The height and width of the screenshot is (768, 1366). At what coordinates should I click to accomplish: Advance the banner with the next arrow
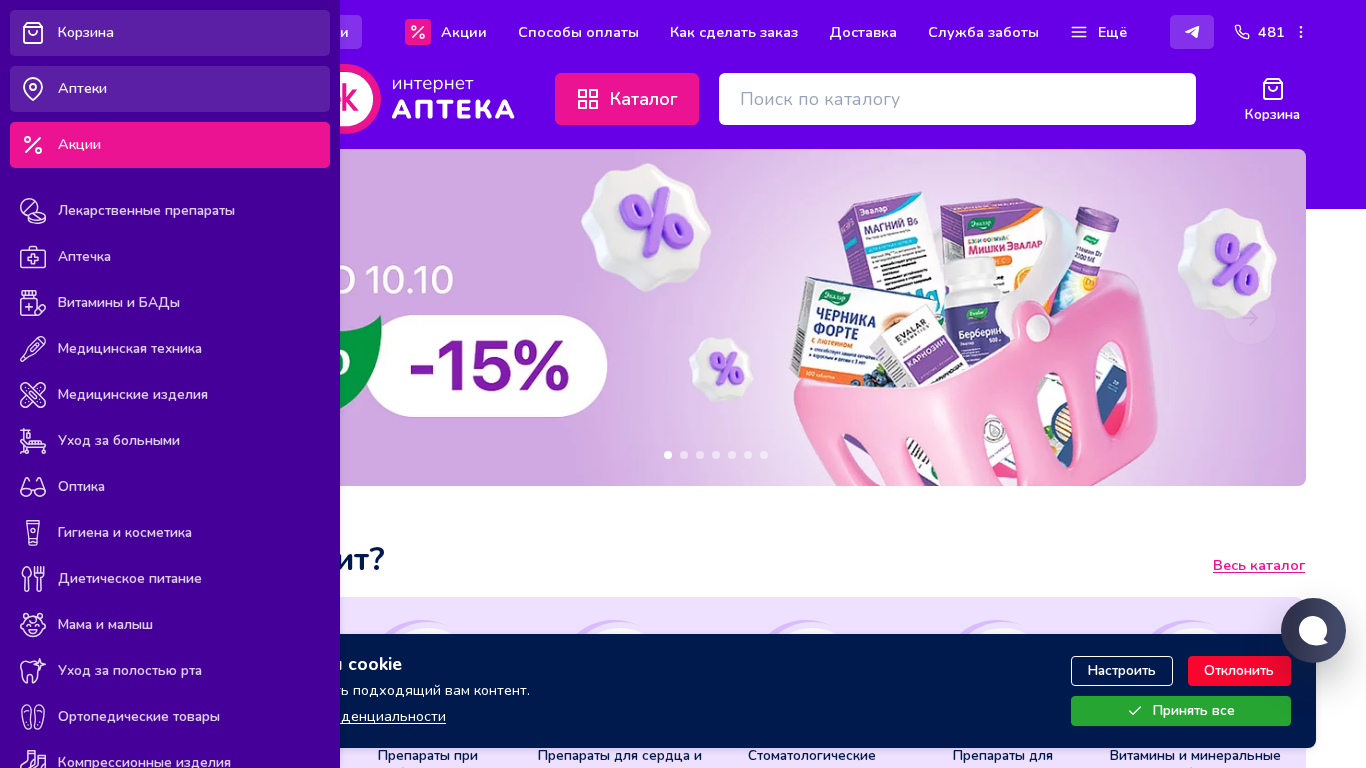(1250, 318)
